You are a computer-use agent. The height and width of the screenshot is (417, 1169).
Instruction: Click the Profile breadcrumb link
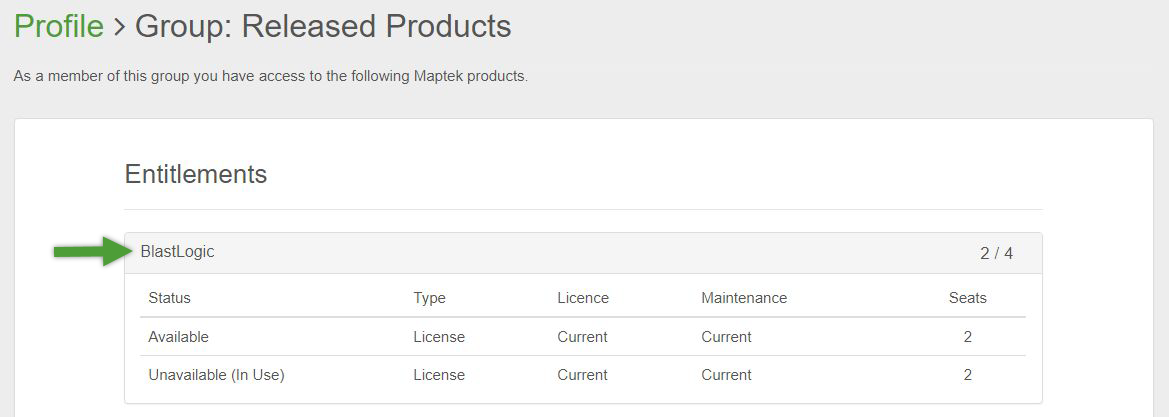click(59, 27)
